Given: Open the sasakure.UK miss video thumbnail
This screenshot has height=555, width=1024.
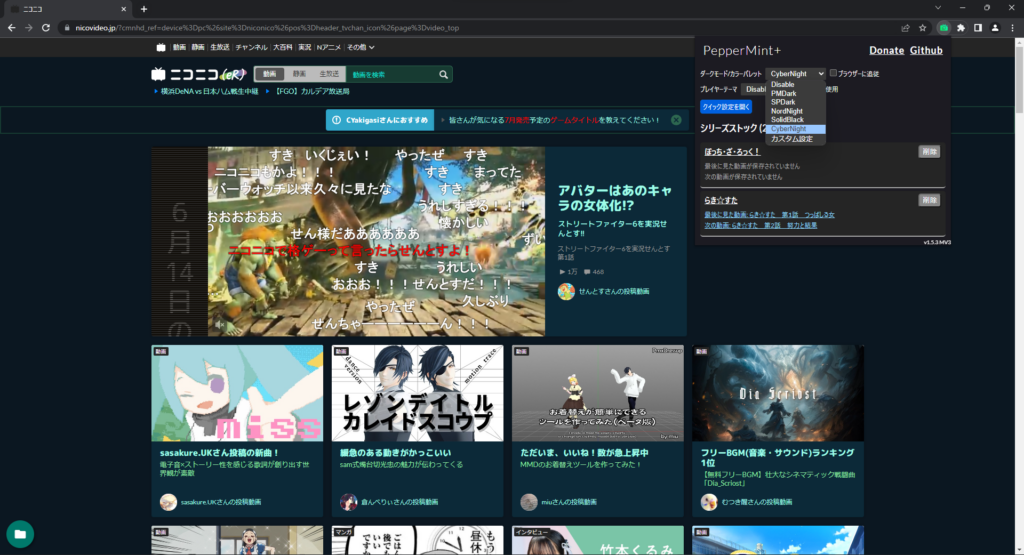Looking at the screenshot, I should pyautogui.click(x=237, y=393).
